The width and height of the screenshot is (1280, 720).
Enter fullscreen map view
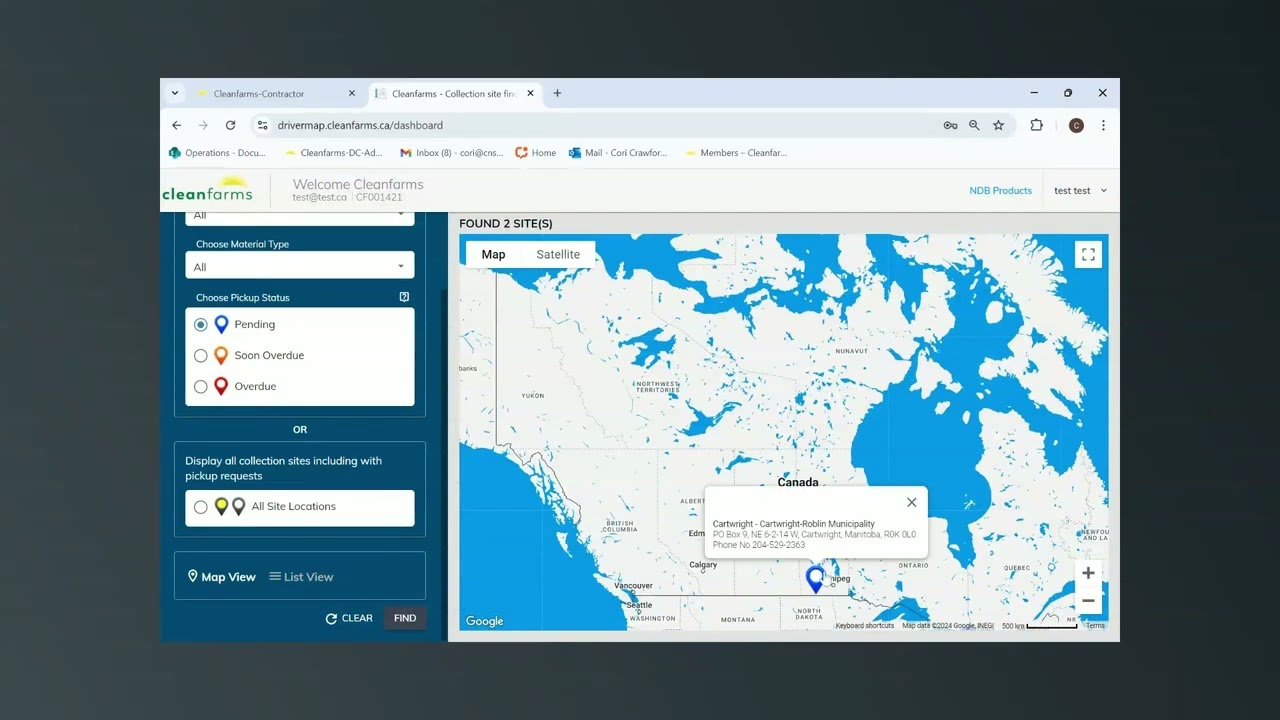(1088, 254)
